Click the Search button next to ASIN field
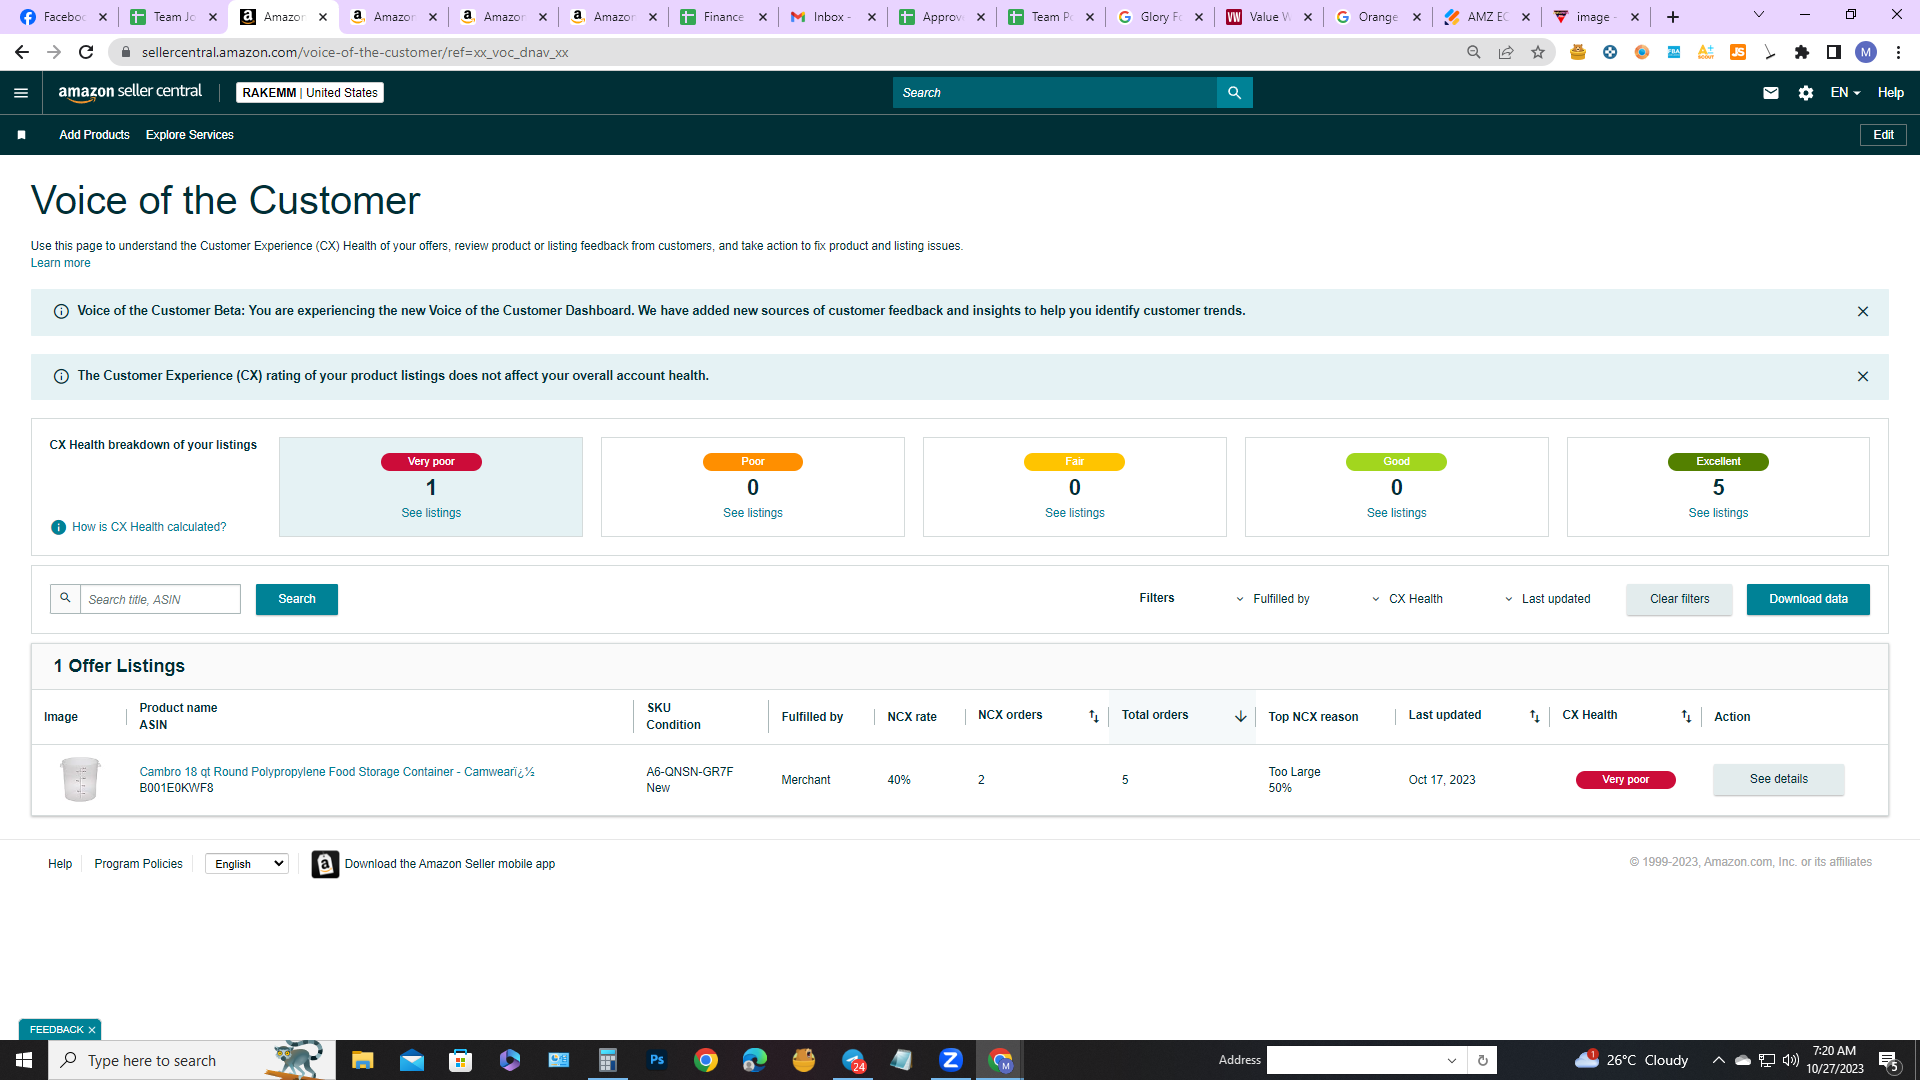Image resolution: width=1920 pixels, height=1080 pixels. click(297, 599)
